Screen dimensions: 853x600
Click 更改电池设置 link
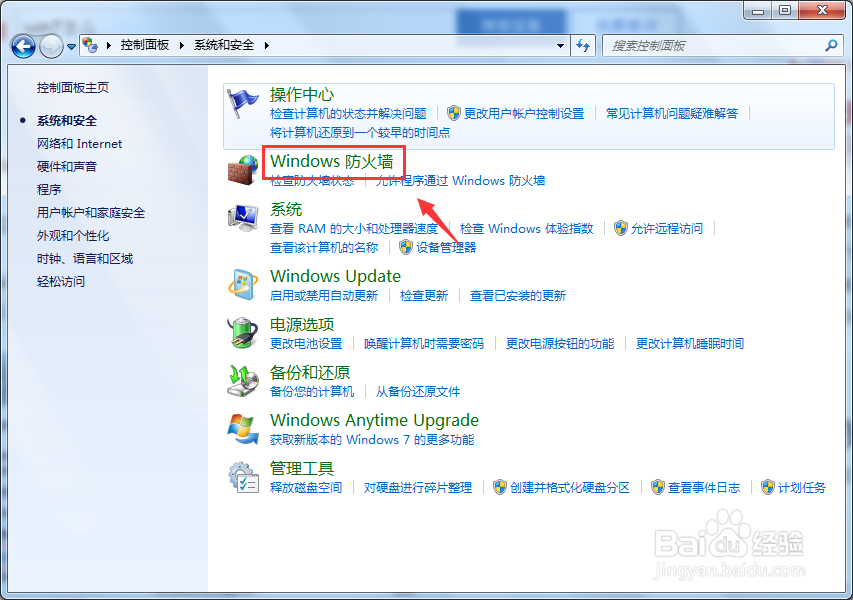pos(306,344)
